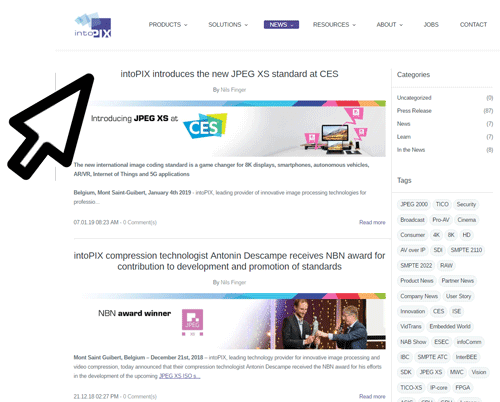Click the ISE tag
The height and width of the screenshot is (402, 500).
click(x=456, y=311)
